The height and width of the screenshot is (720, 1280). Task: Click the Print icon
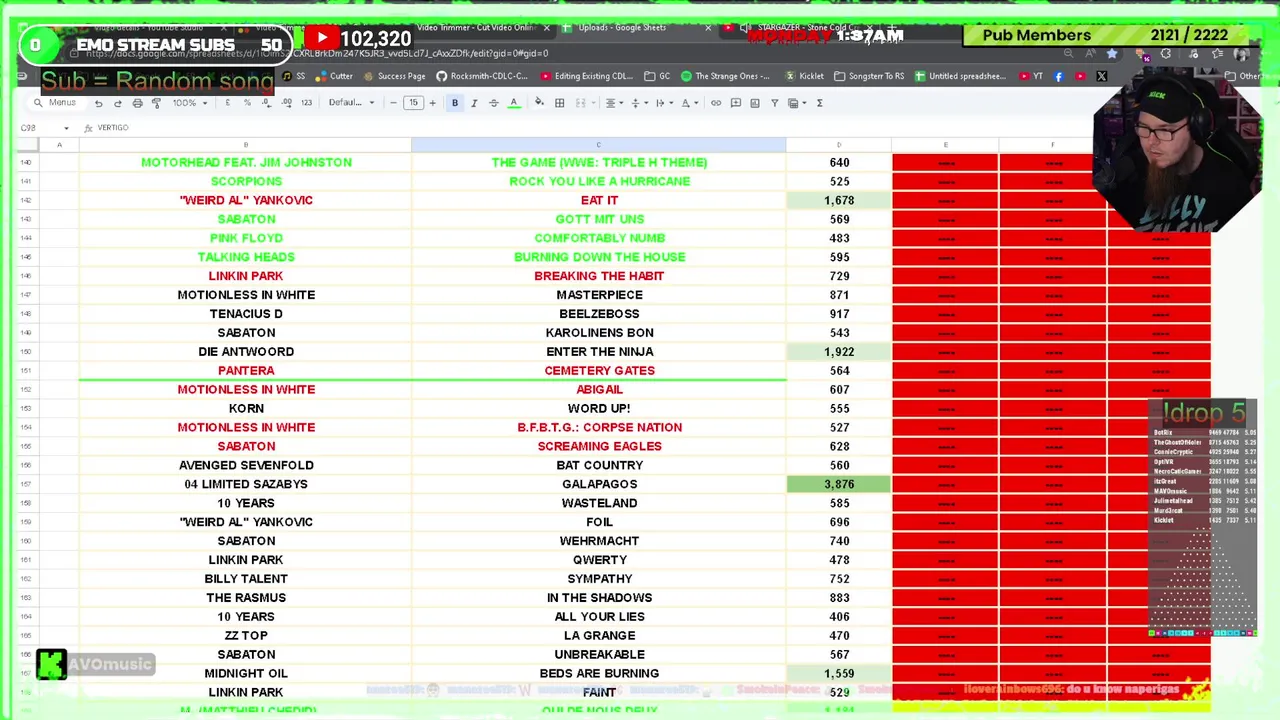point(137,103)
